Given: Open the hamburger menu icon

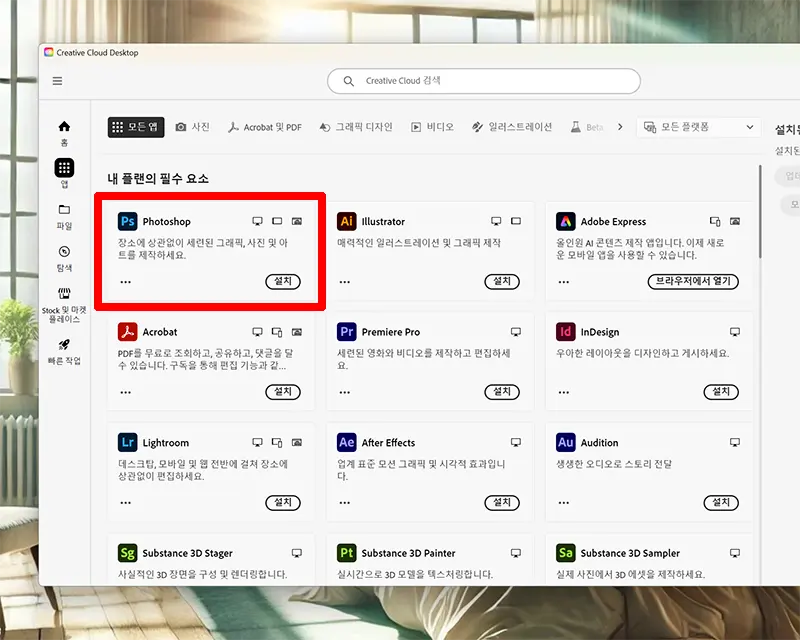Looking at the screenshot, I should 58,81.
